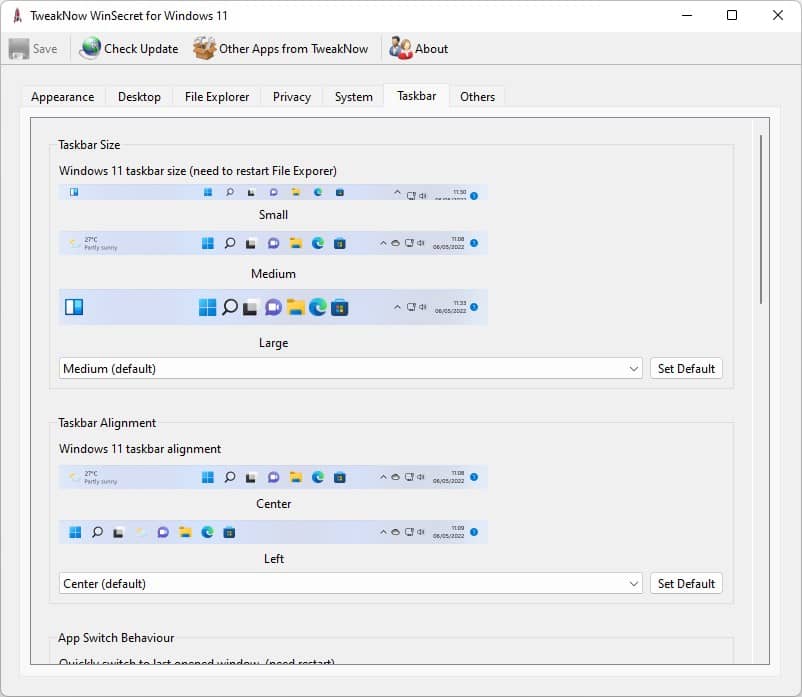
Task: Click the Medium taskbar size preview image
Action: 273,243
